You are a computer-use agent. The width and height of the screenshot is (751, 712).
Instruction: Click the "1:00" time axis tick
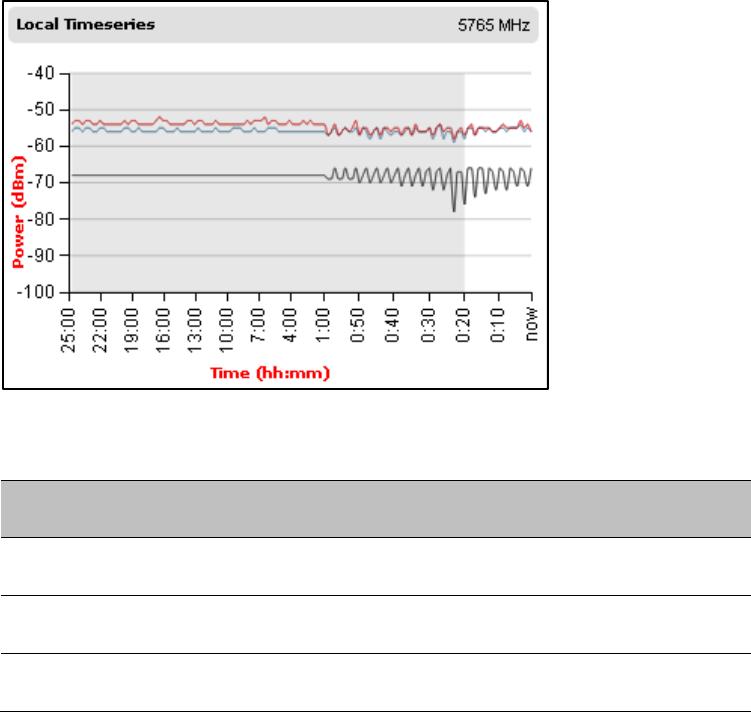tap(323, 326)
